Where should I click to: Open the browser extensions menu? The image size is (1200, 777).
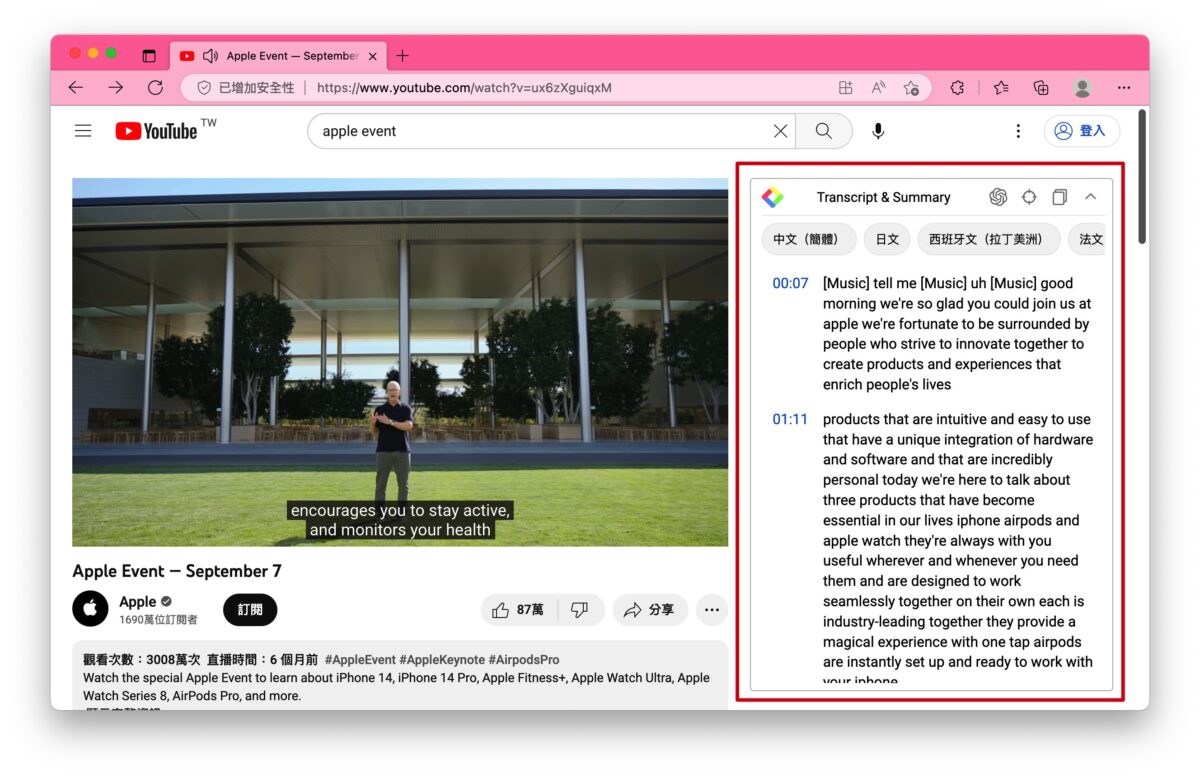coord(957,88)
